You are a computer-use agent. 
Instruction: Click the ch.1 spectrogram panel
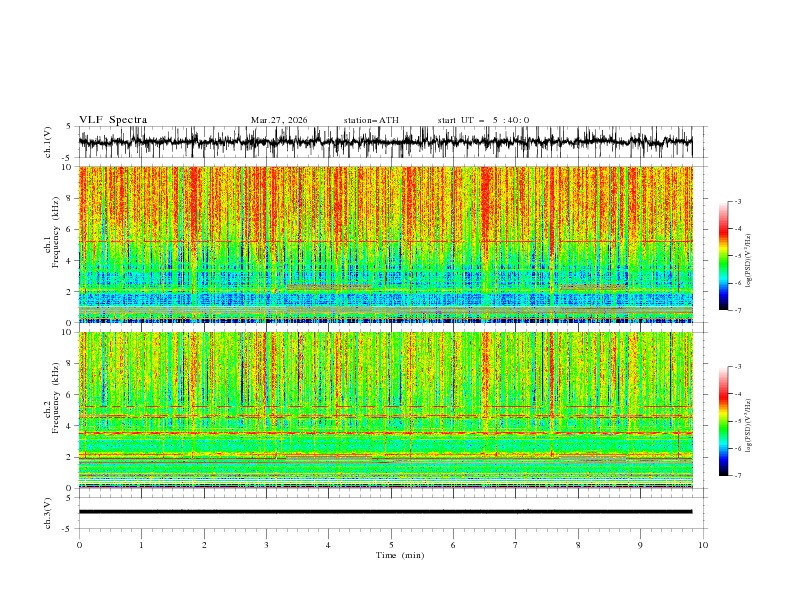coord(385,244)
